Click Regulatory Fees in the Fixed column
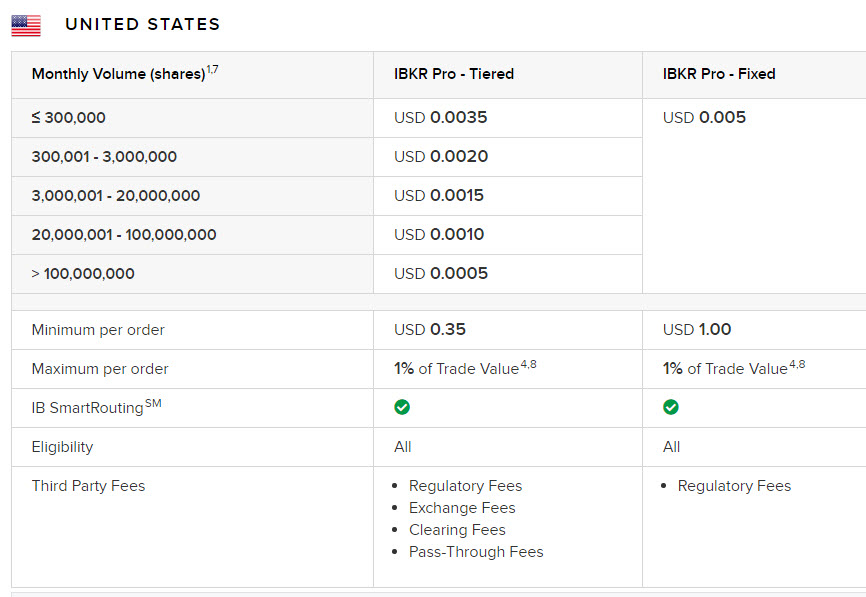This screenshot has width=866, height=597. pos(734,486)
